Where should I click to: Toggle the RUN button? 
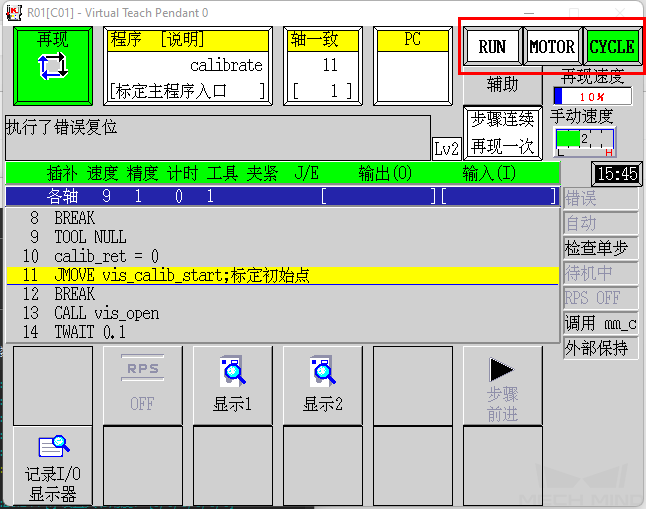[x=492, y=46]
